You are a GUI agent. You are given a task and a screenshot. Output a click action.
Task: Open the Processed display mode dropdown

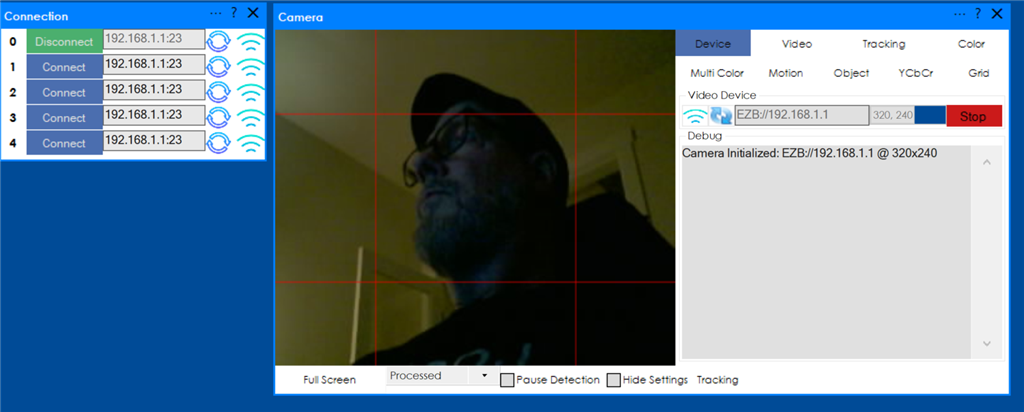click(439, 376)
